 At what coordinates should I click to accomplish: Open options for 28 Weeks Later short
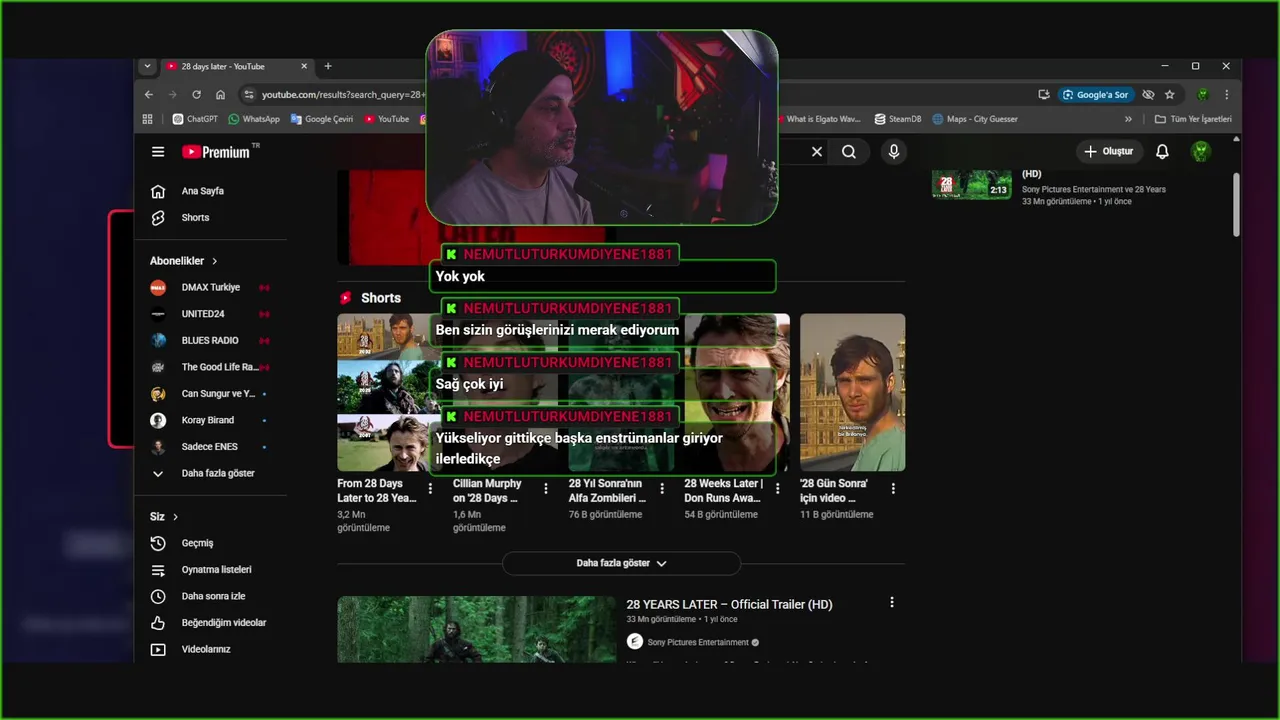coord(777,489)
